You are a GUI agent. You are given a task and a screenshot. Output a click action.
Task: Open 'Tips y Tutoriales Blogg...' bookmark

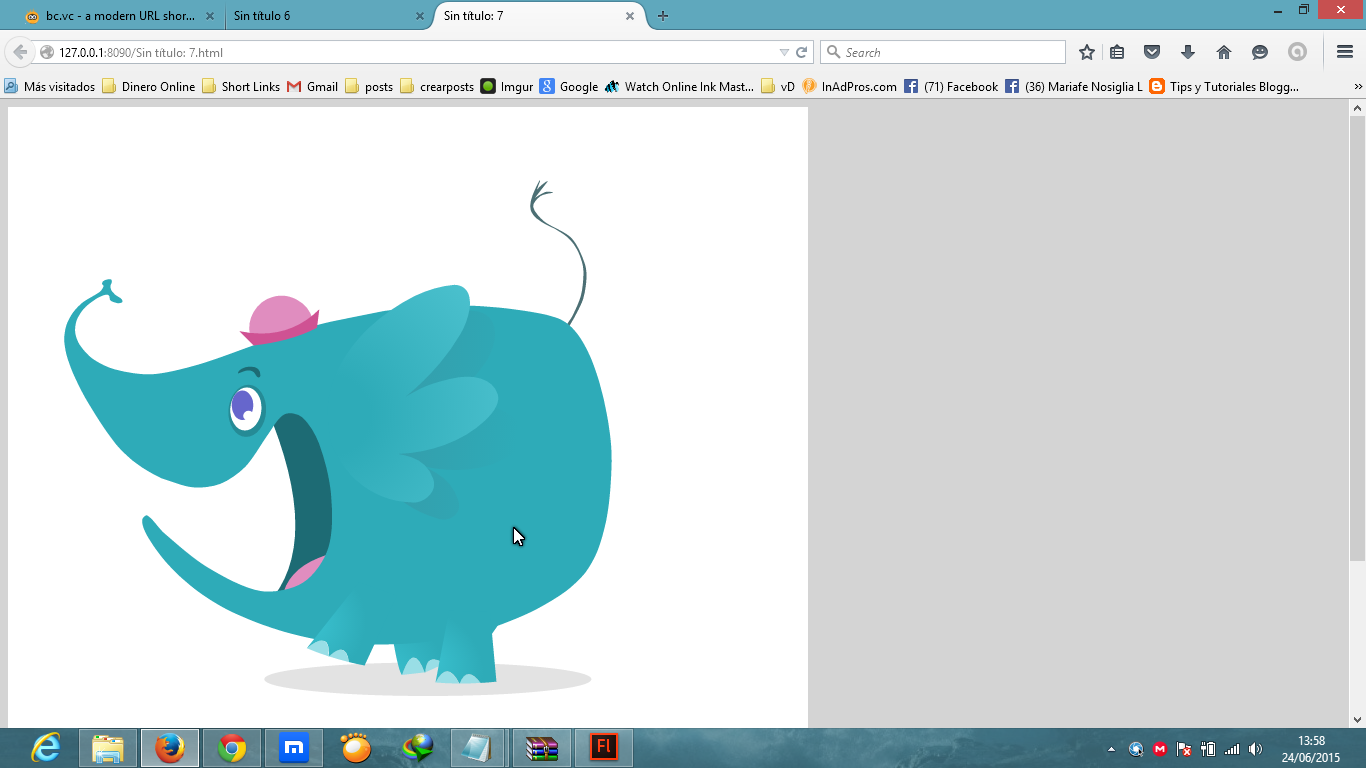tap(1225, 87)
